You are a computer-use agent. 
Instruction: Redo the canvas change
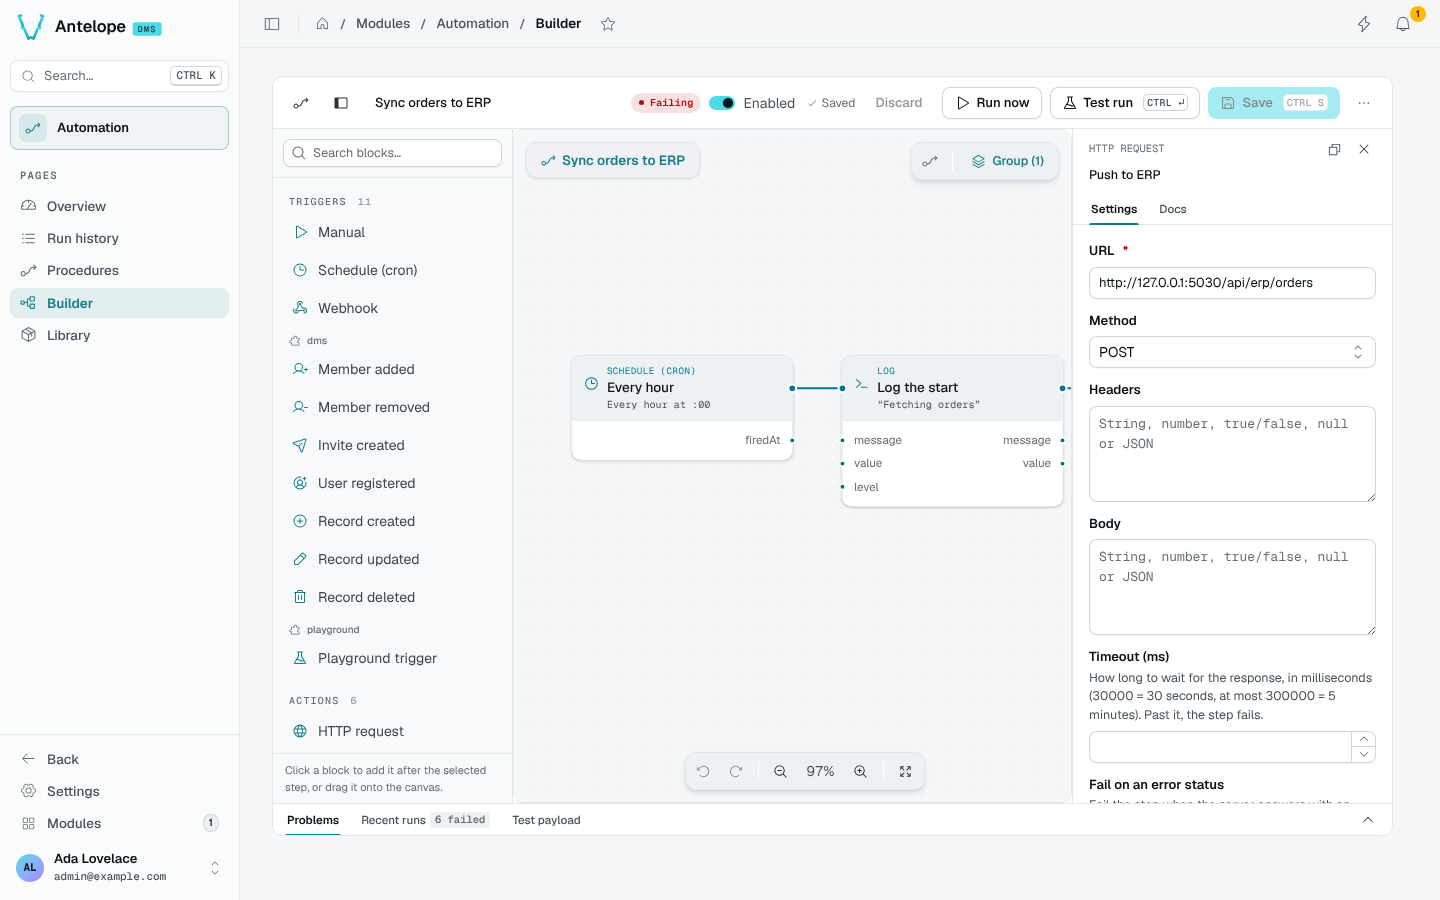pyautogui.click(x=736, y=772)
